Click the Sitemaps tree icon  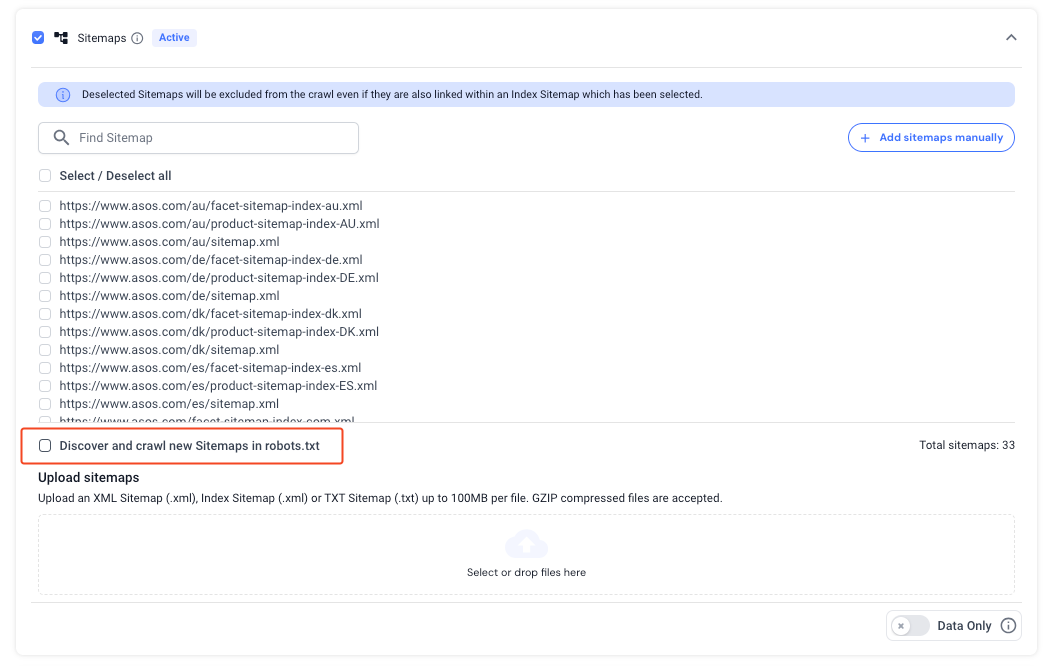[x=61, y=38]
